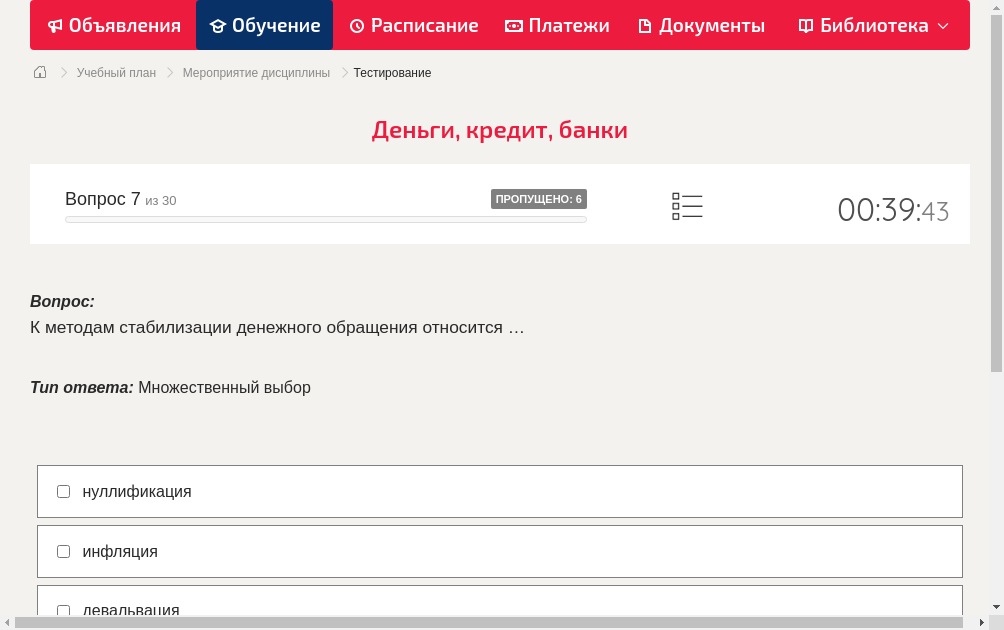This screenshot has width=1004, height=630.
Task: Check the инфляция answer option
Action: [63, 551]
